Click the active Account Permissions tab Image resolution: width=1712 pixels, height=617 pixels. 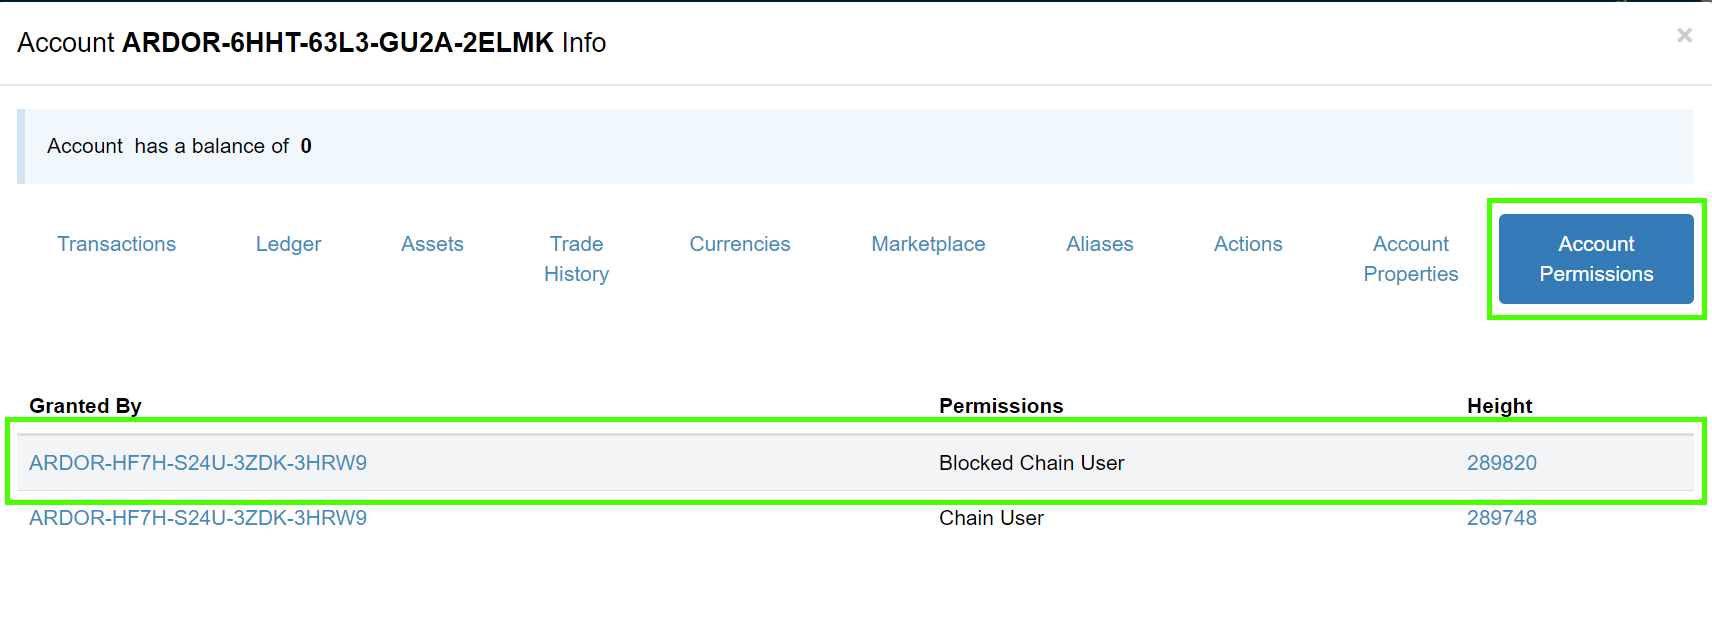(1595, 259)
